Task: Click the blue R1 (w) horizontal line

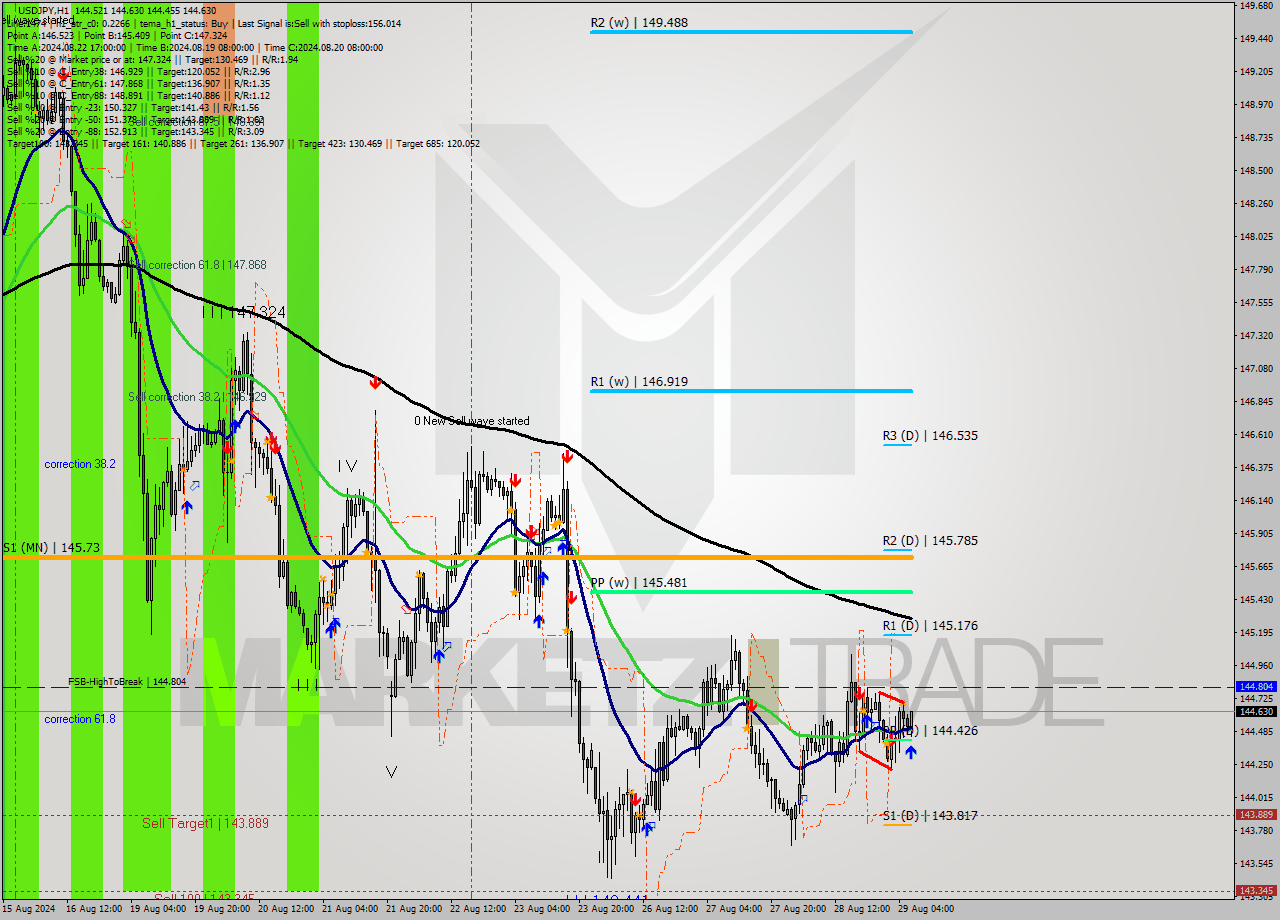Action: 750,391
